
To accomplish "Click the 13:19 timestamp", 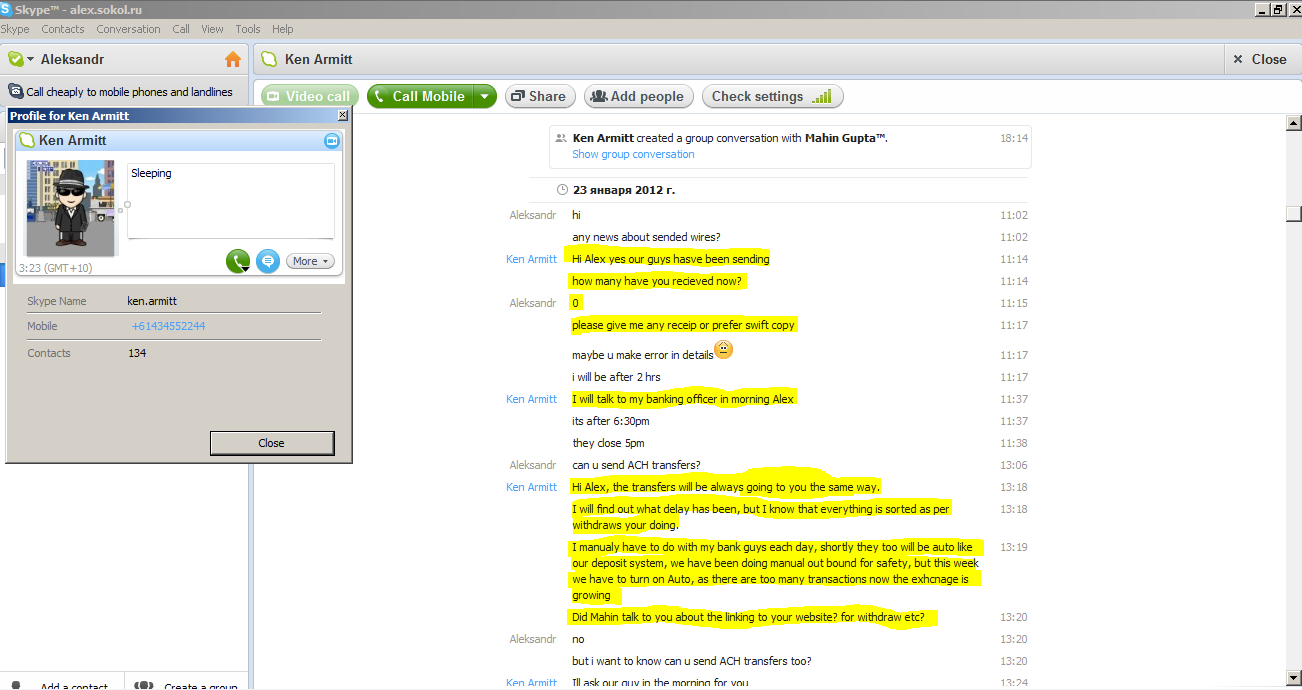I will point(1014,547).
